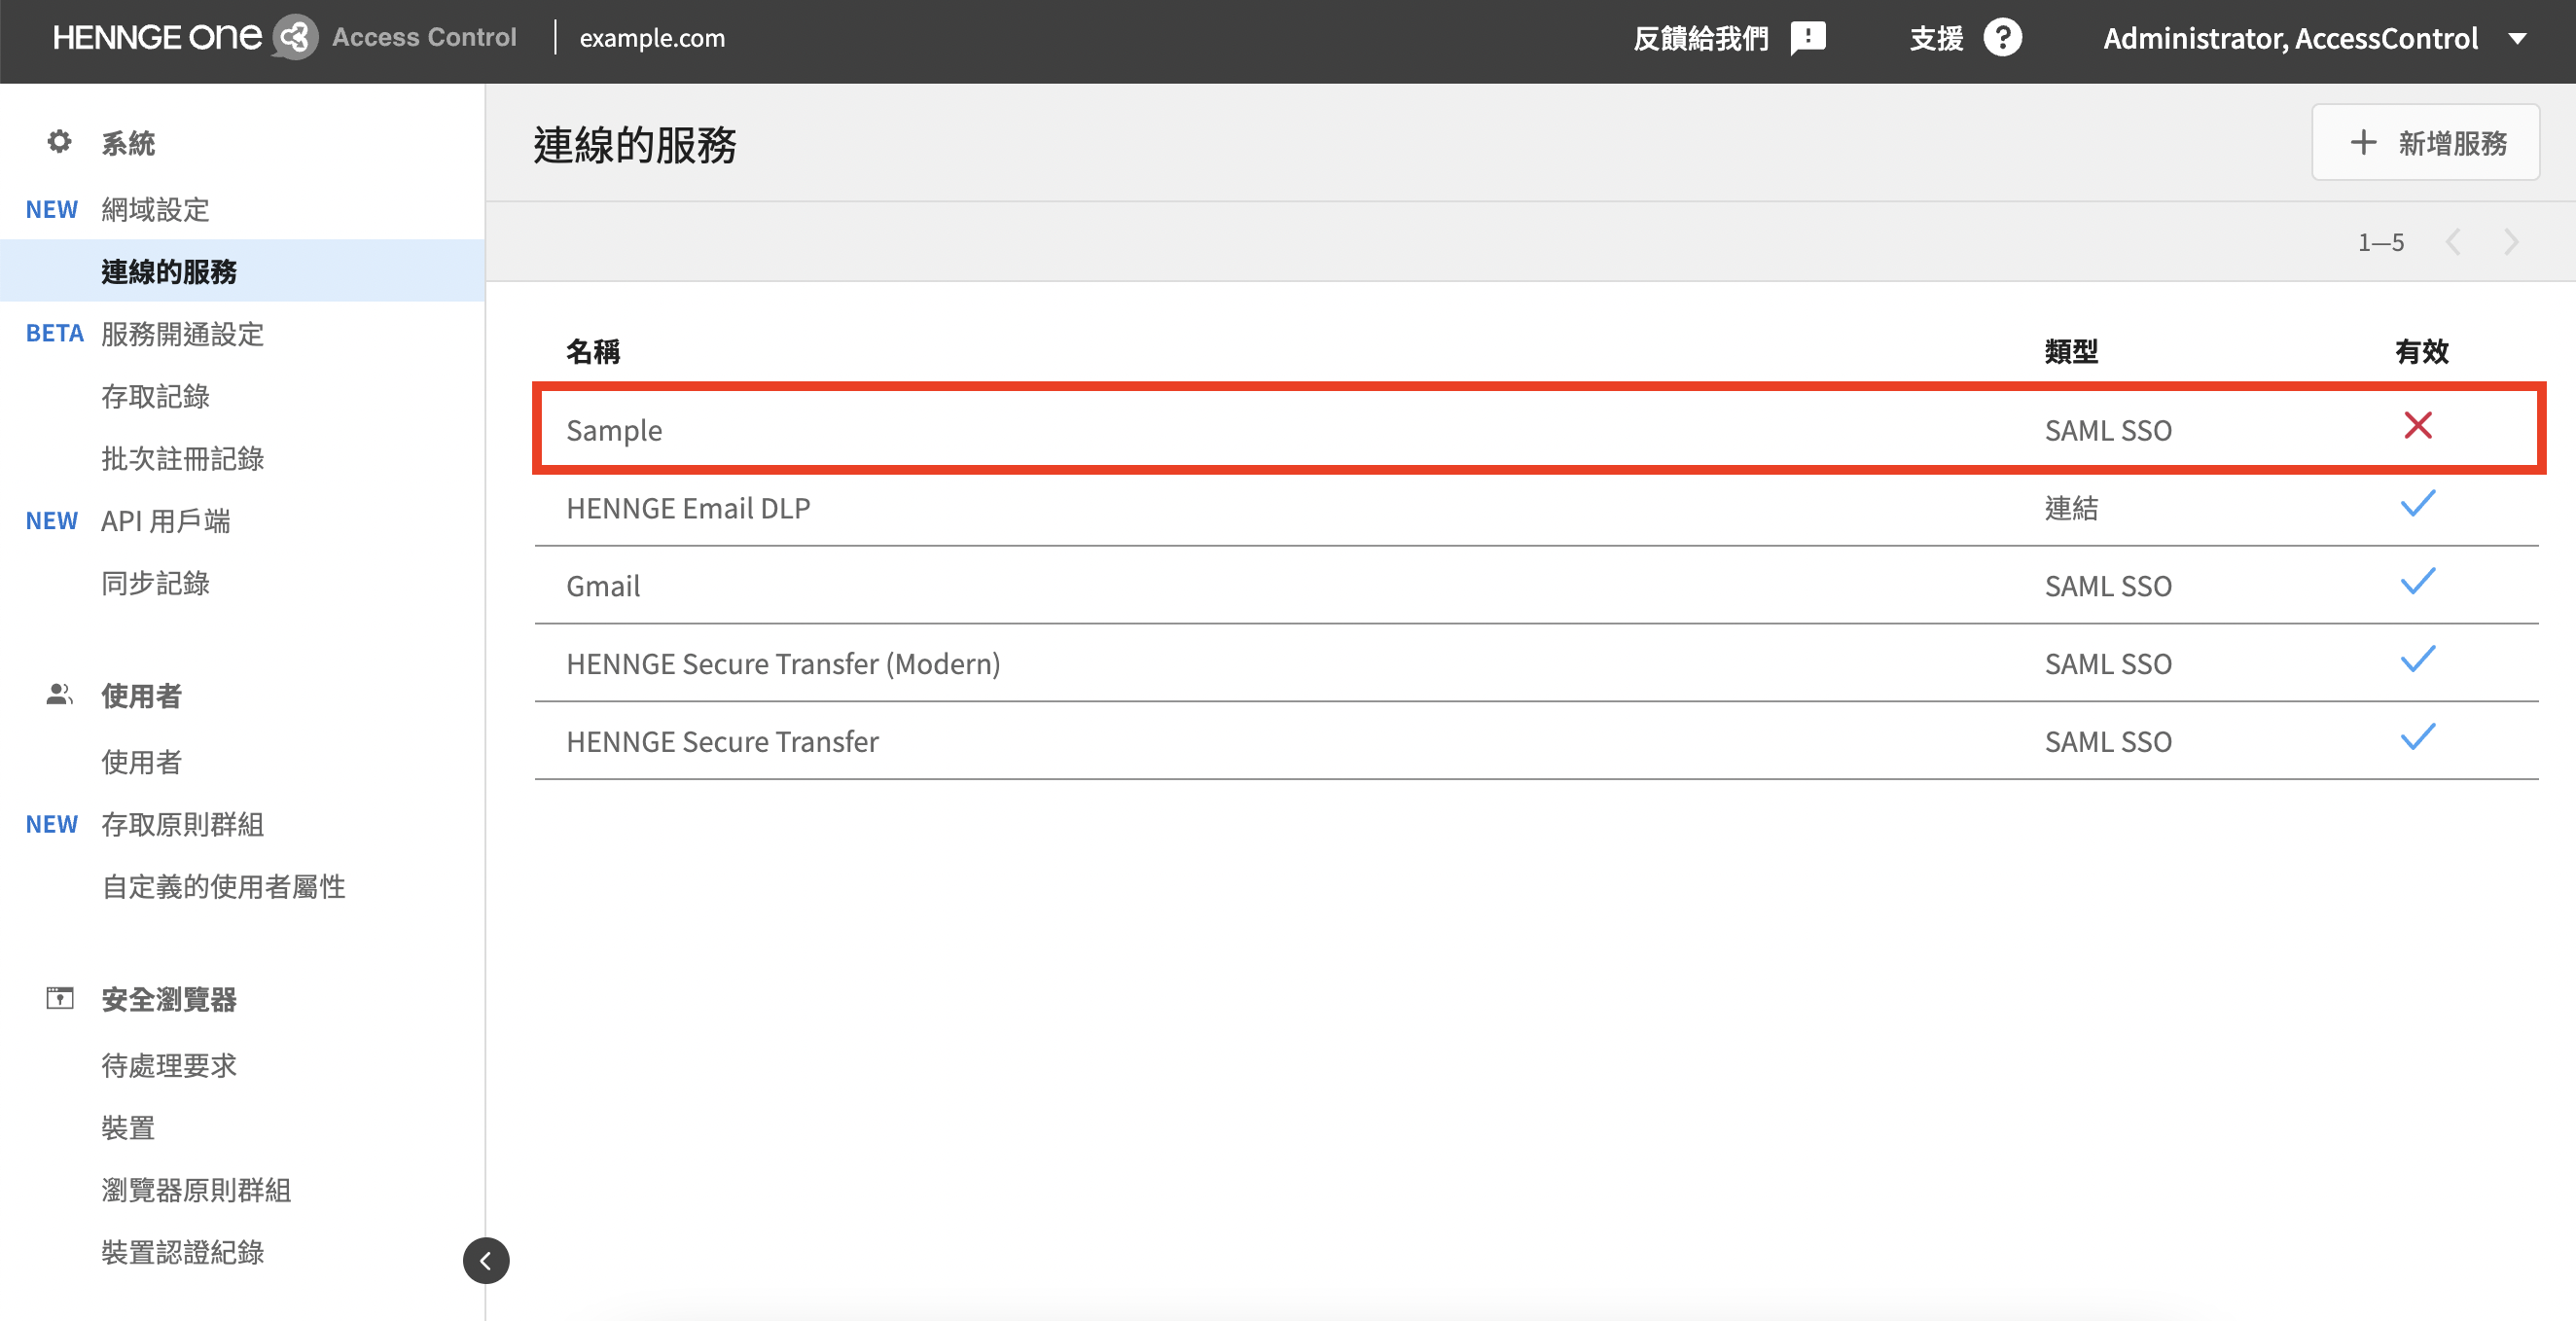
Task: Click the checkmark in the Gmail row
Action: pos(2418,582)
